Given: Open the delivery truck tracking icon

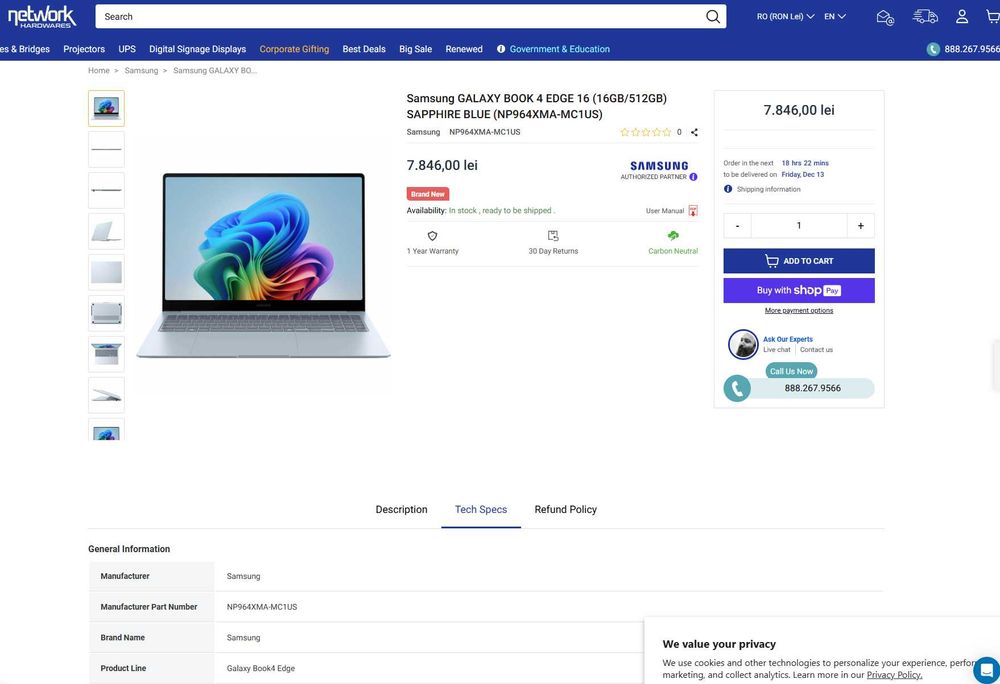Looking at the screenshot, I should 925,17.
